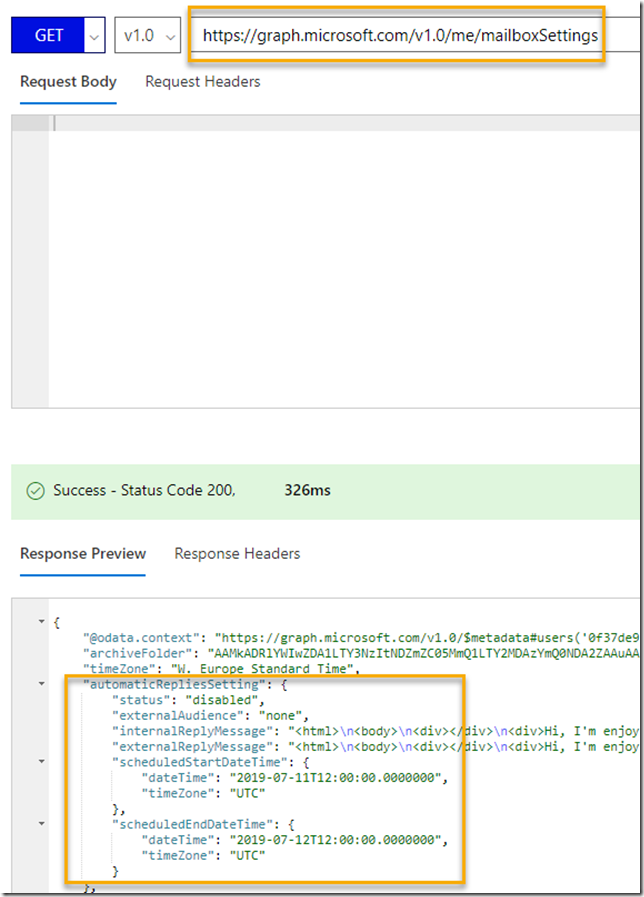
Task: Click the "none" externalAudience value
Action: point(280,716)
